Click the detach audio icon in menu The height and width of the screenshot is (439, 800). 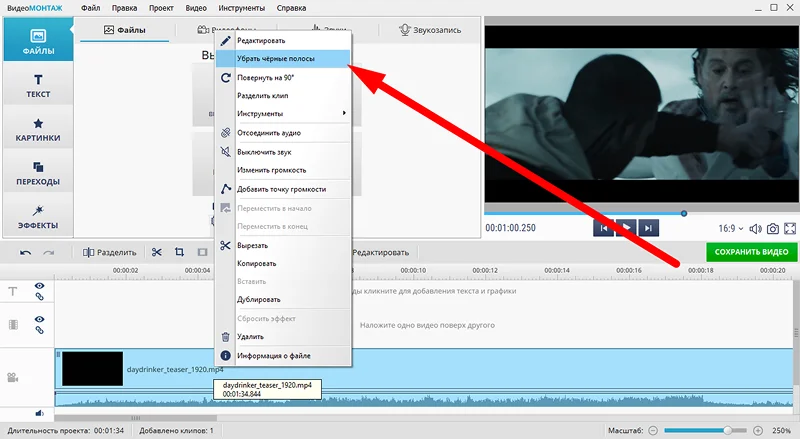(x=226, y=133)
